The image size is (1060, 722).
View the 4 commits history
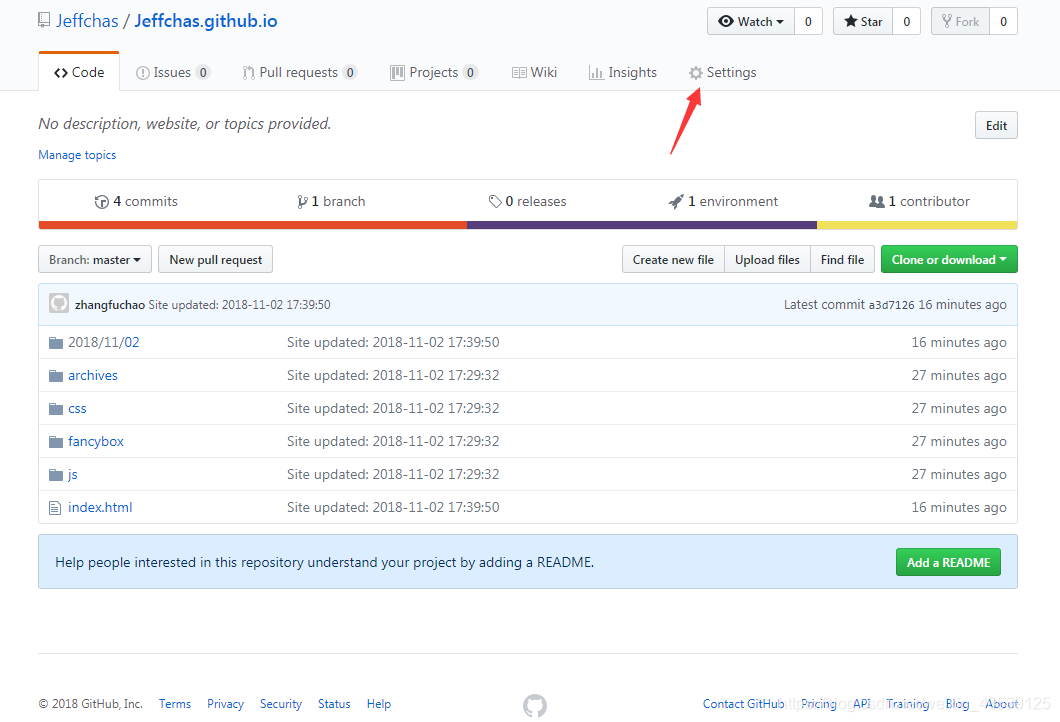(136, 201)
